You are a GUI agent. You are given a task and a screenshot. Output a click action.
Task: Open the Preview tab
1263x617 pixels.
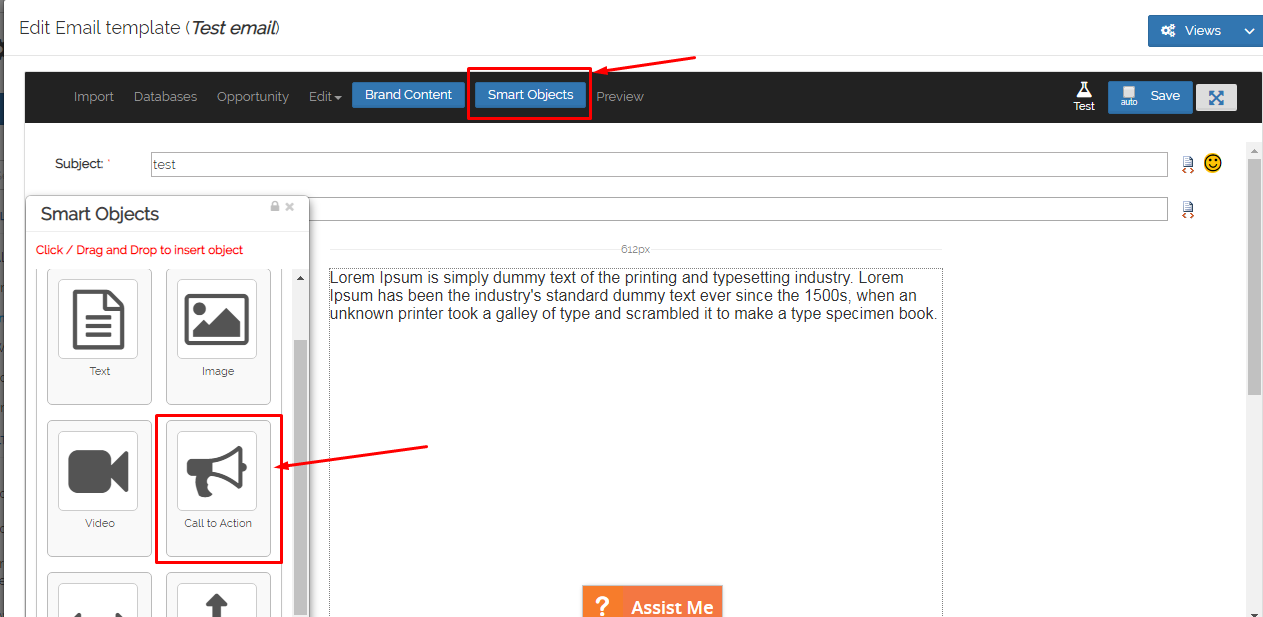point(620,97)
